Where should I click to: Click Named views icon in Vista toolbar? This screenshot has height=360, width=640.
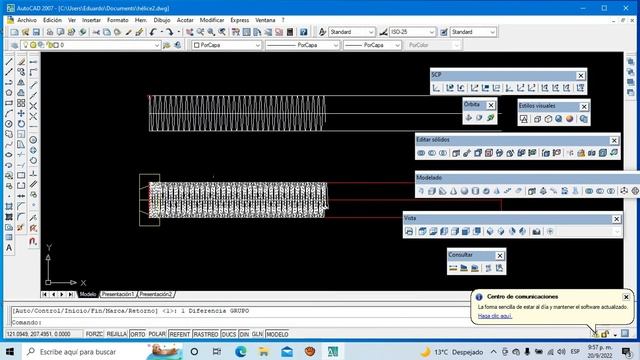click(x=409, y=231)
